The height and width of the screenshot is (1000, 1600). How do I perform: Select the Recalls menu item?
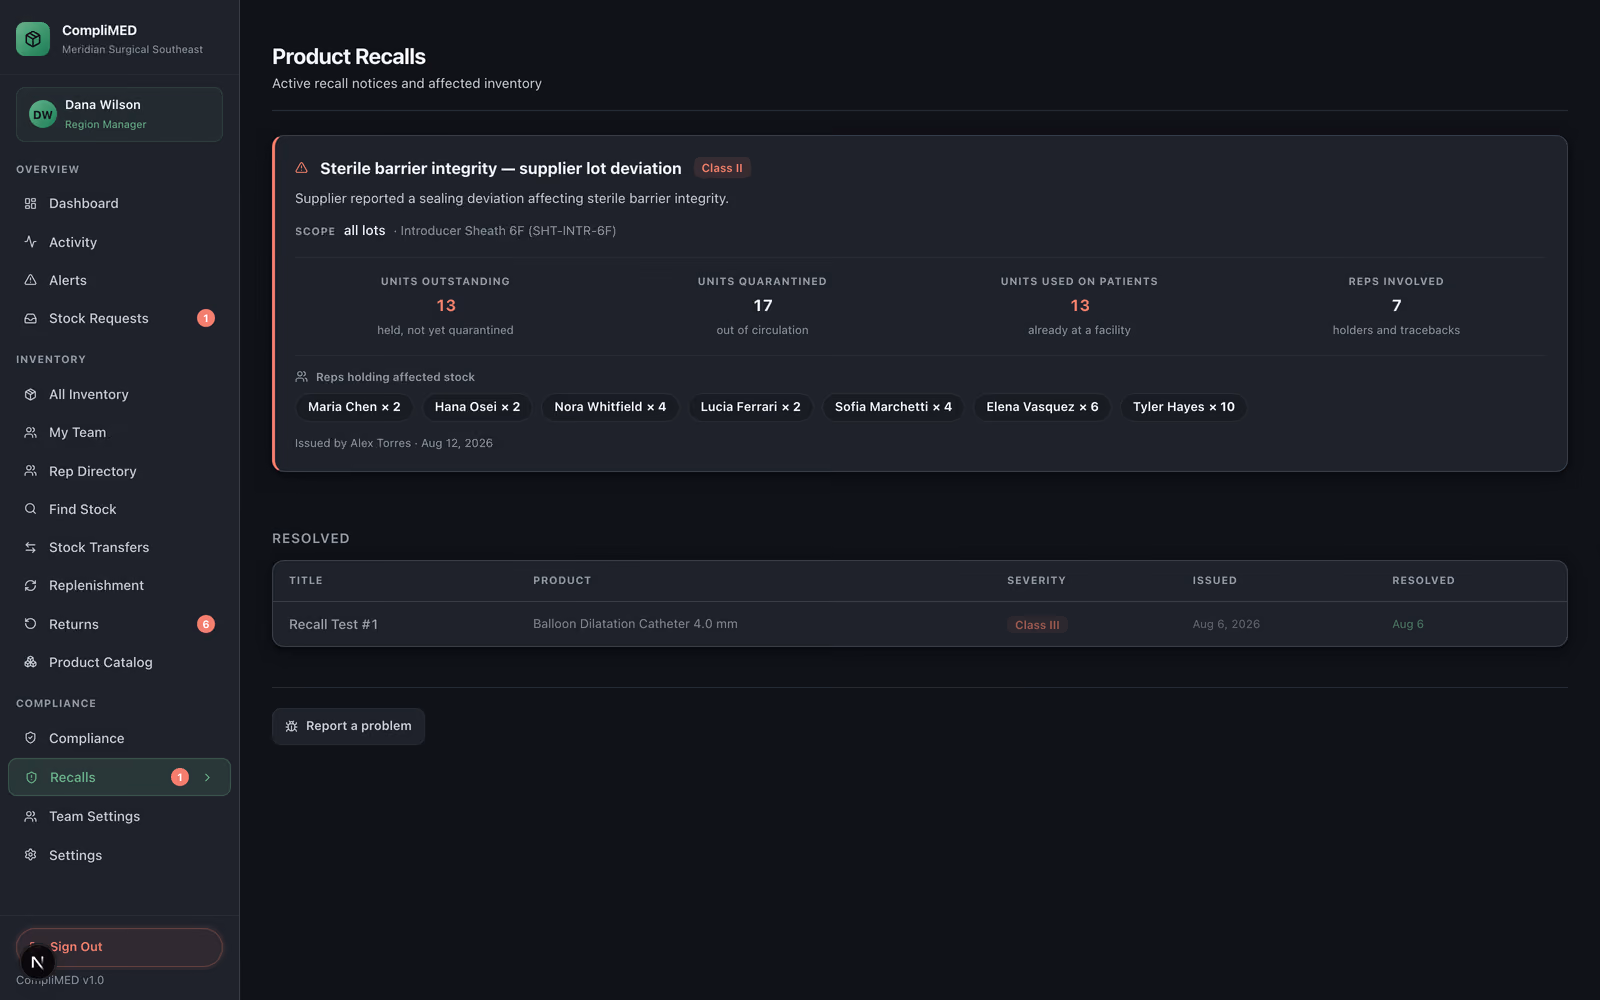click(x=119, y=777)
